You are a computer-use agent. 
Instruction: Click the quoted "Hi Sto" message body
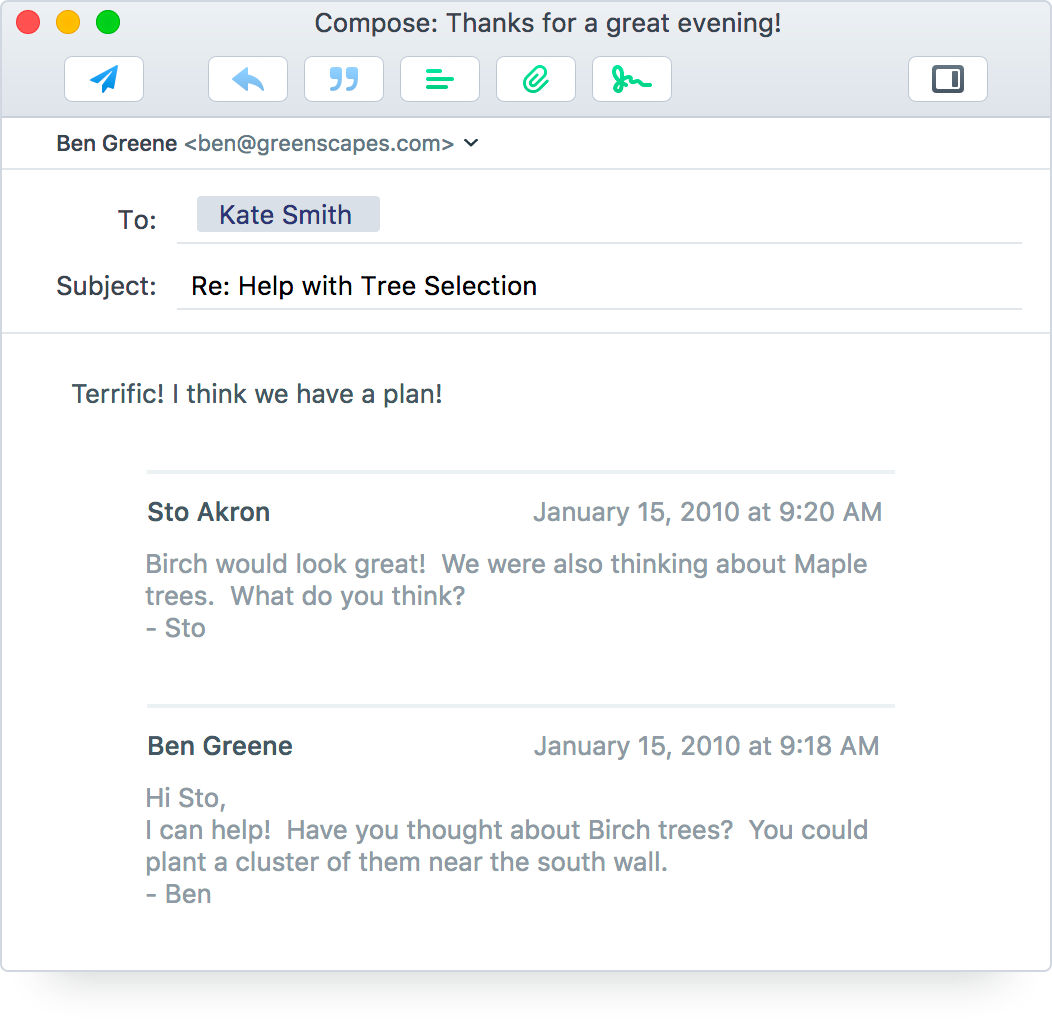click(505, 846)
